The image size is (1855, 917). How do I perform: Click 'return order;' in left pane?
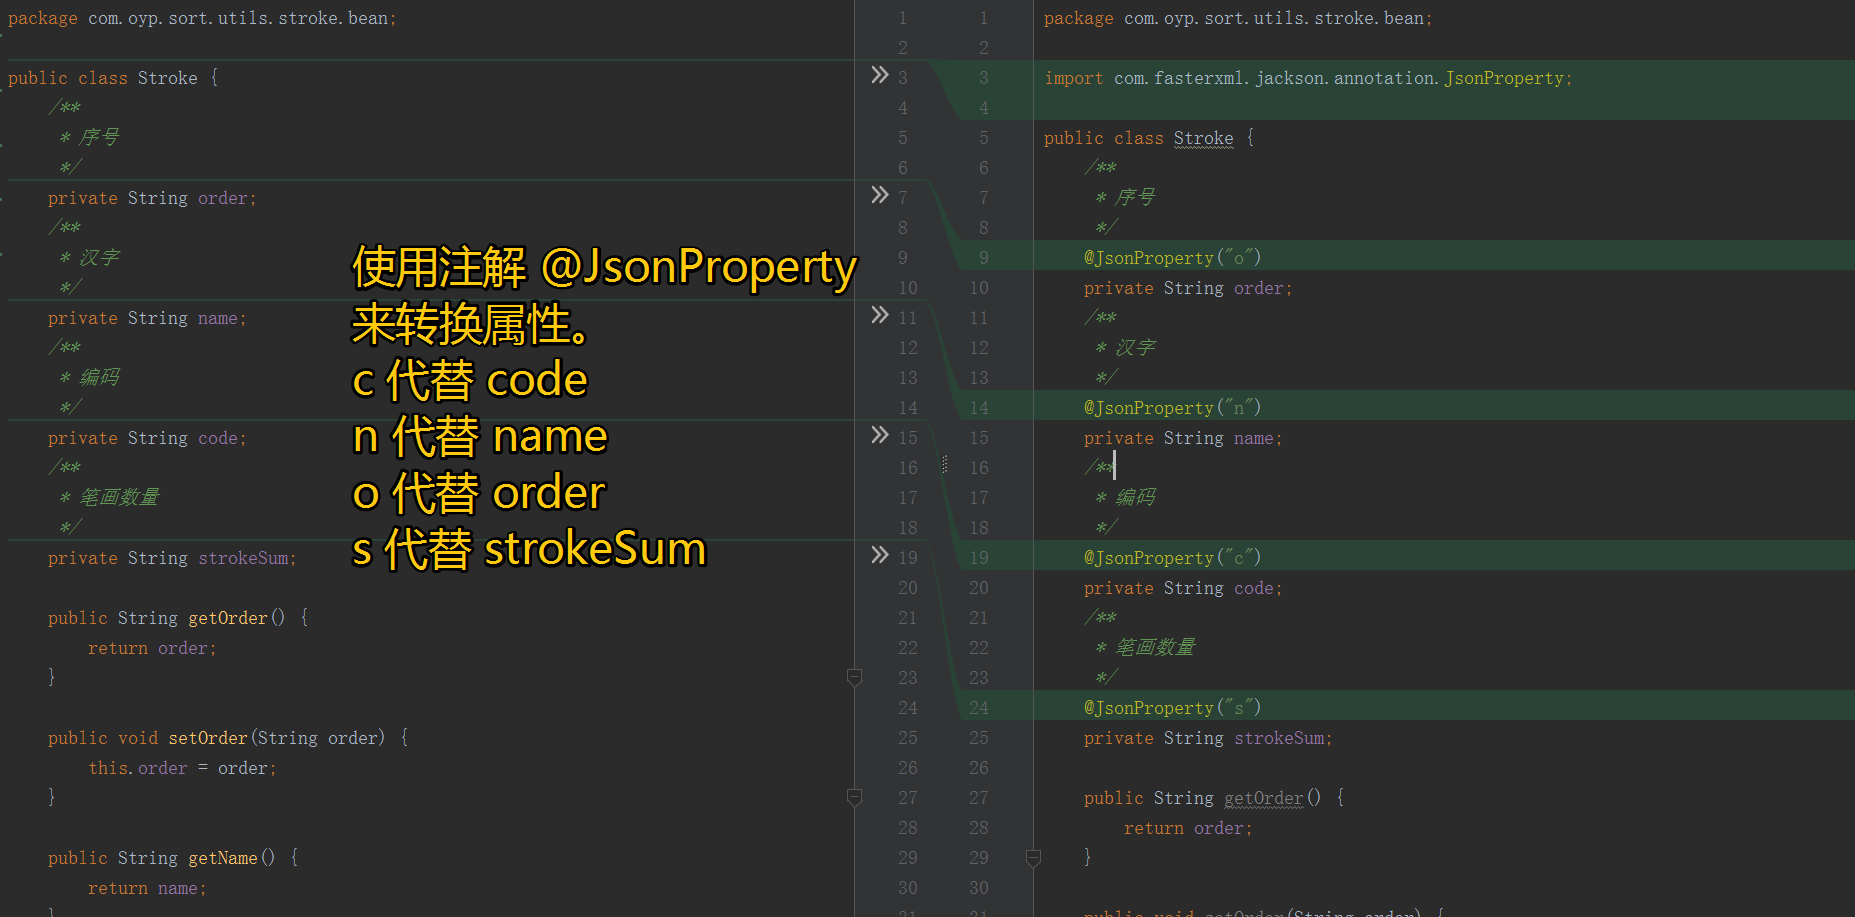[152, 648]
